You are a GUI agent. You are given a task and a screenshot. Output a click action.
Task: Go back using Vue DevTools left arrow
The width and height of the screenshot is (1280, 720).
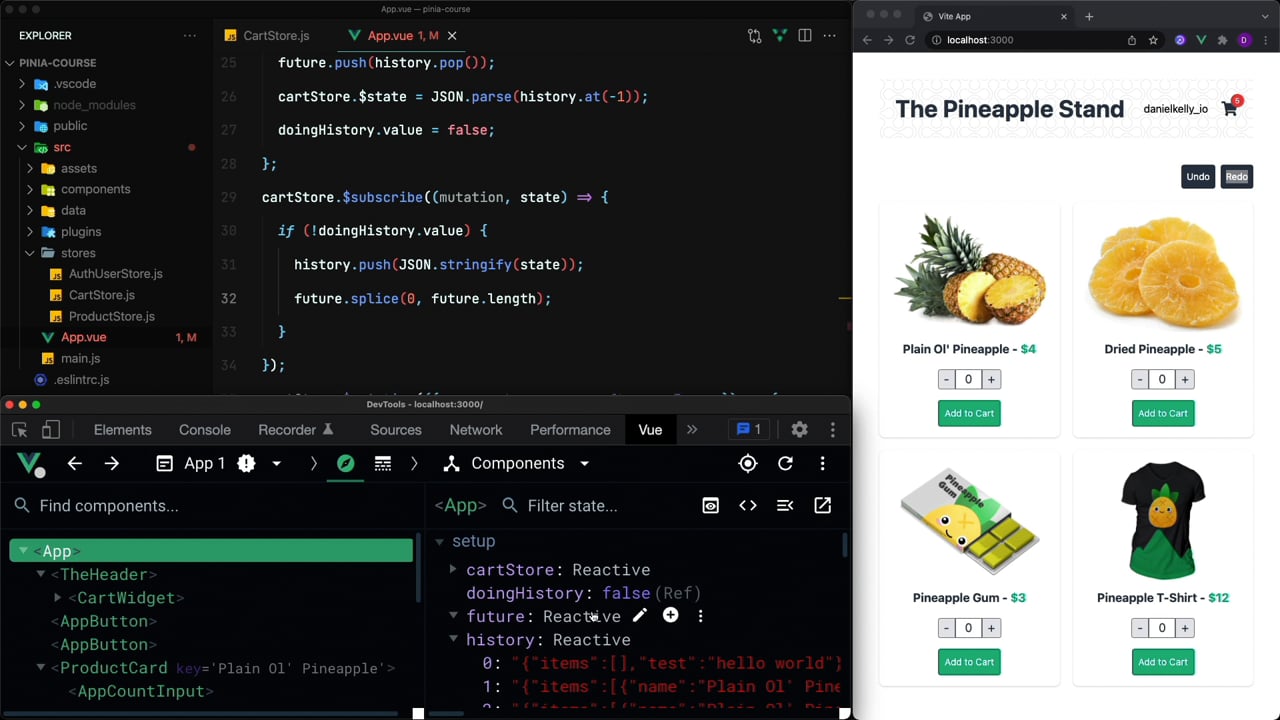[x=74, y=464]
